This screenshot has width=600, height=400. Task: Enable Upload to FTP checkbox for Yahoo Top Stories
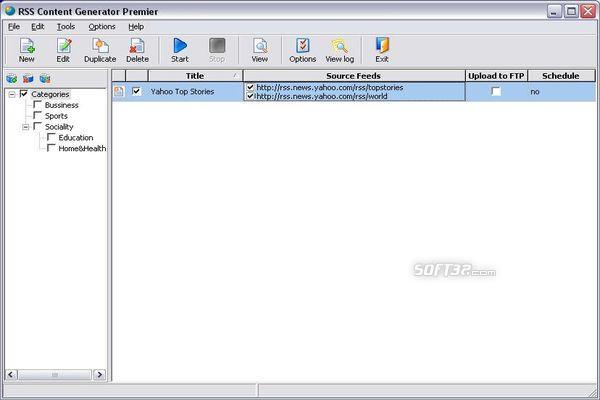496,91
